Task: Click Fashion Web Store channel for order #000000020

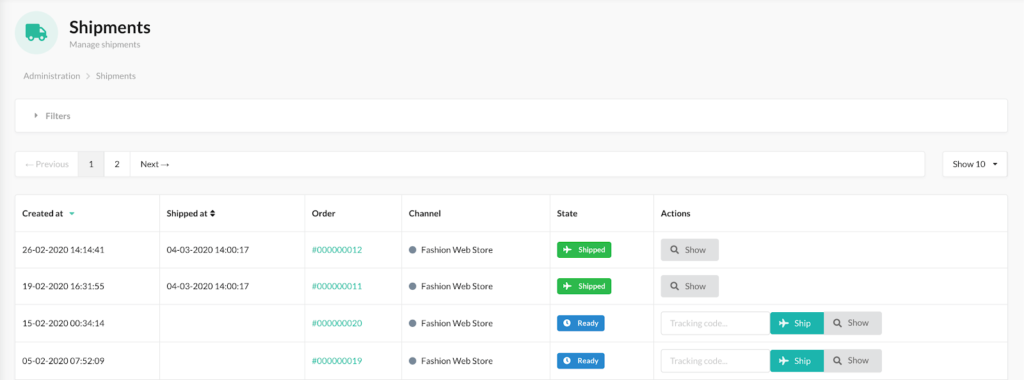Action: click(451, 323)
